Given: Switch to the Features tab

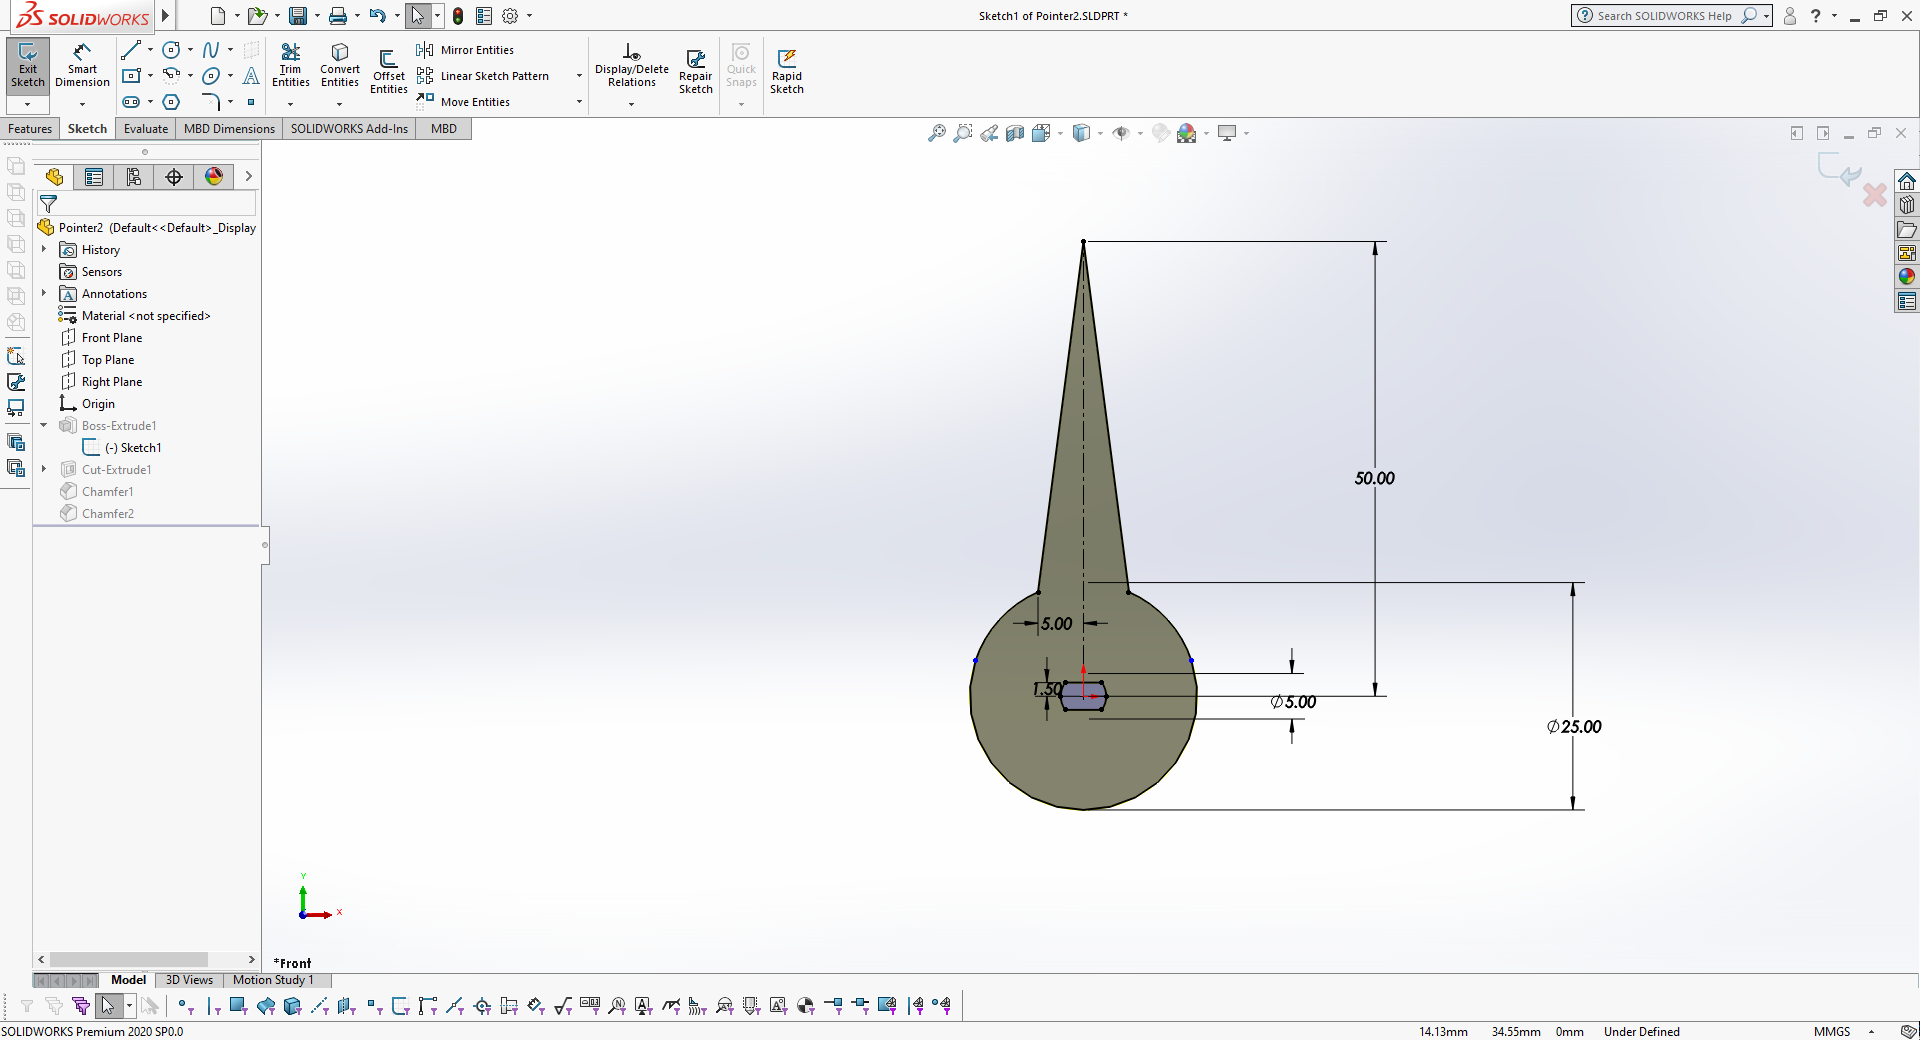Looking at the screenshot, I should click(30, 129).
